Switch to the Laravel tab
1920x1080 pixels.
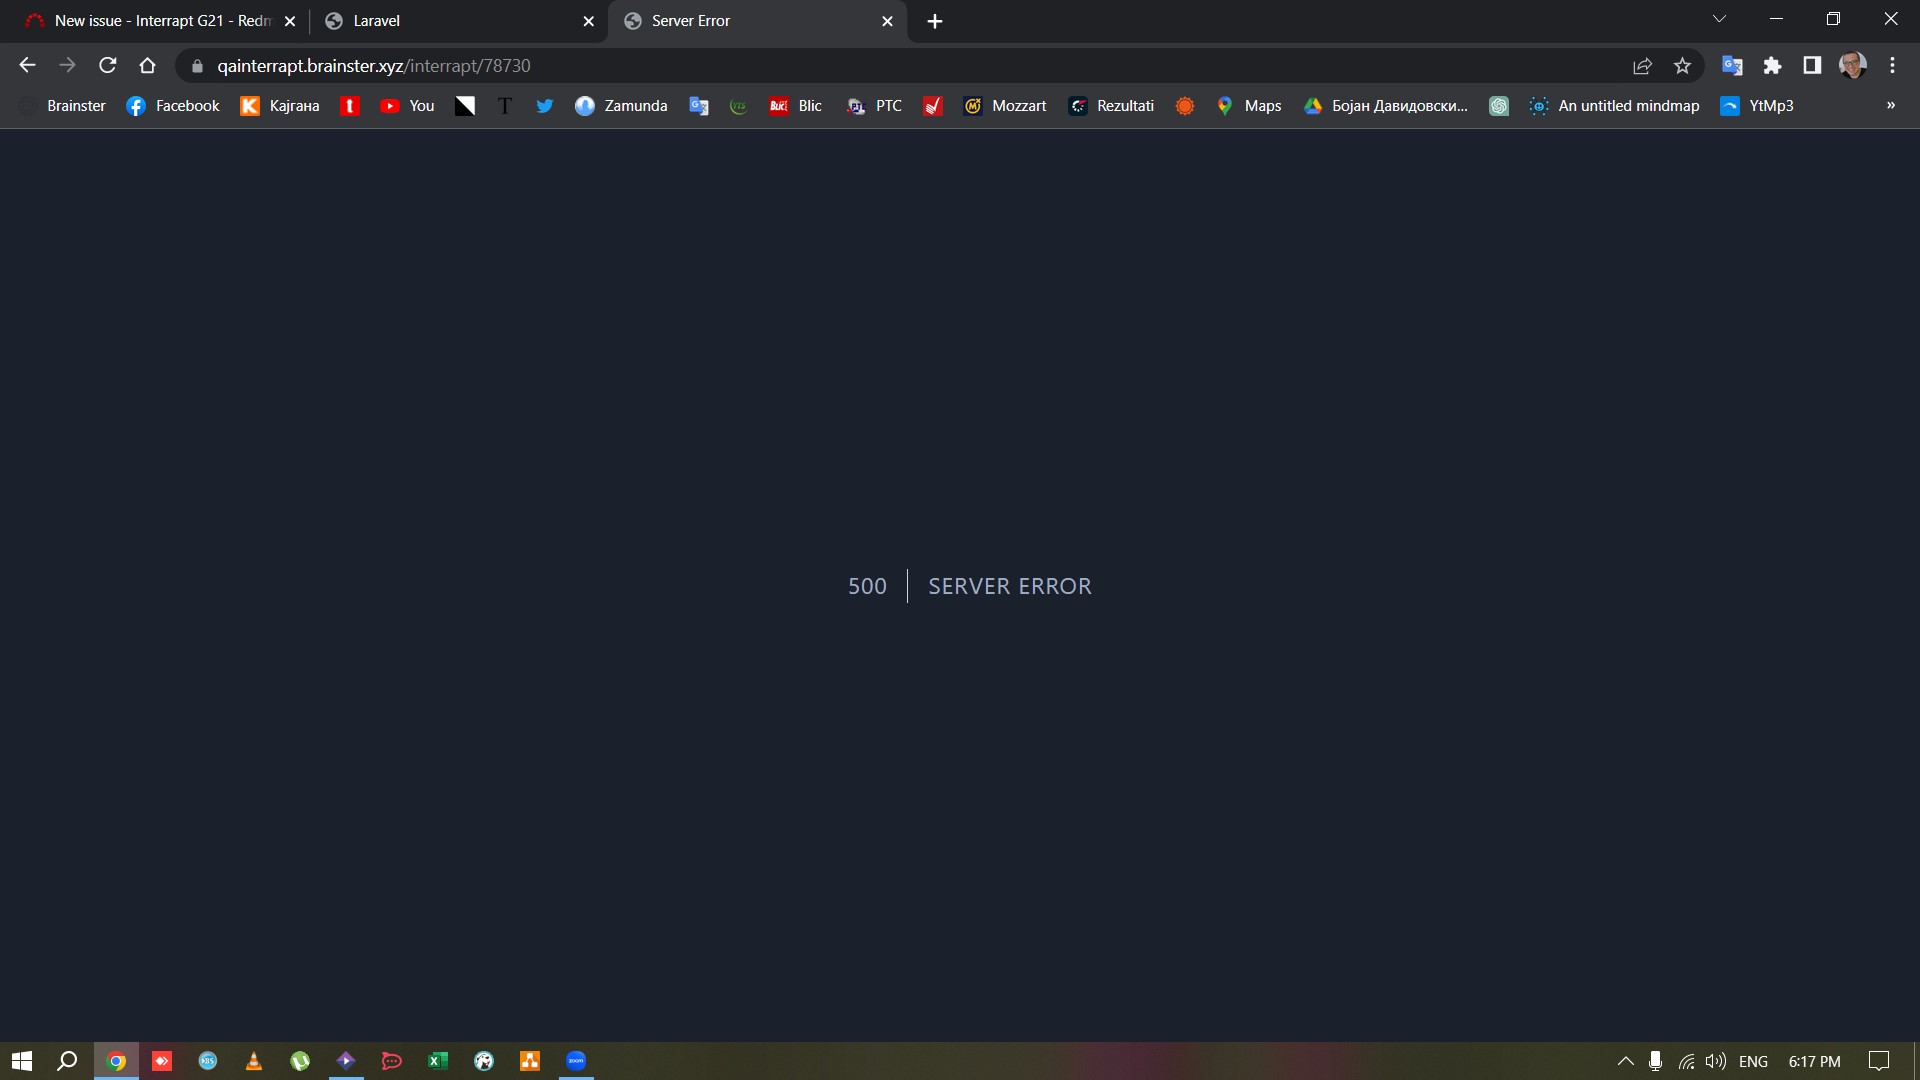pos(450,21)
